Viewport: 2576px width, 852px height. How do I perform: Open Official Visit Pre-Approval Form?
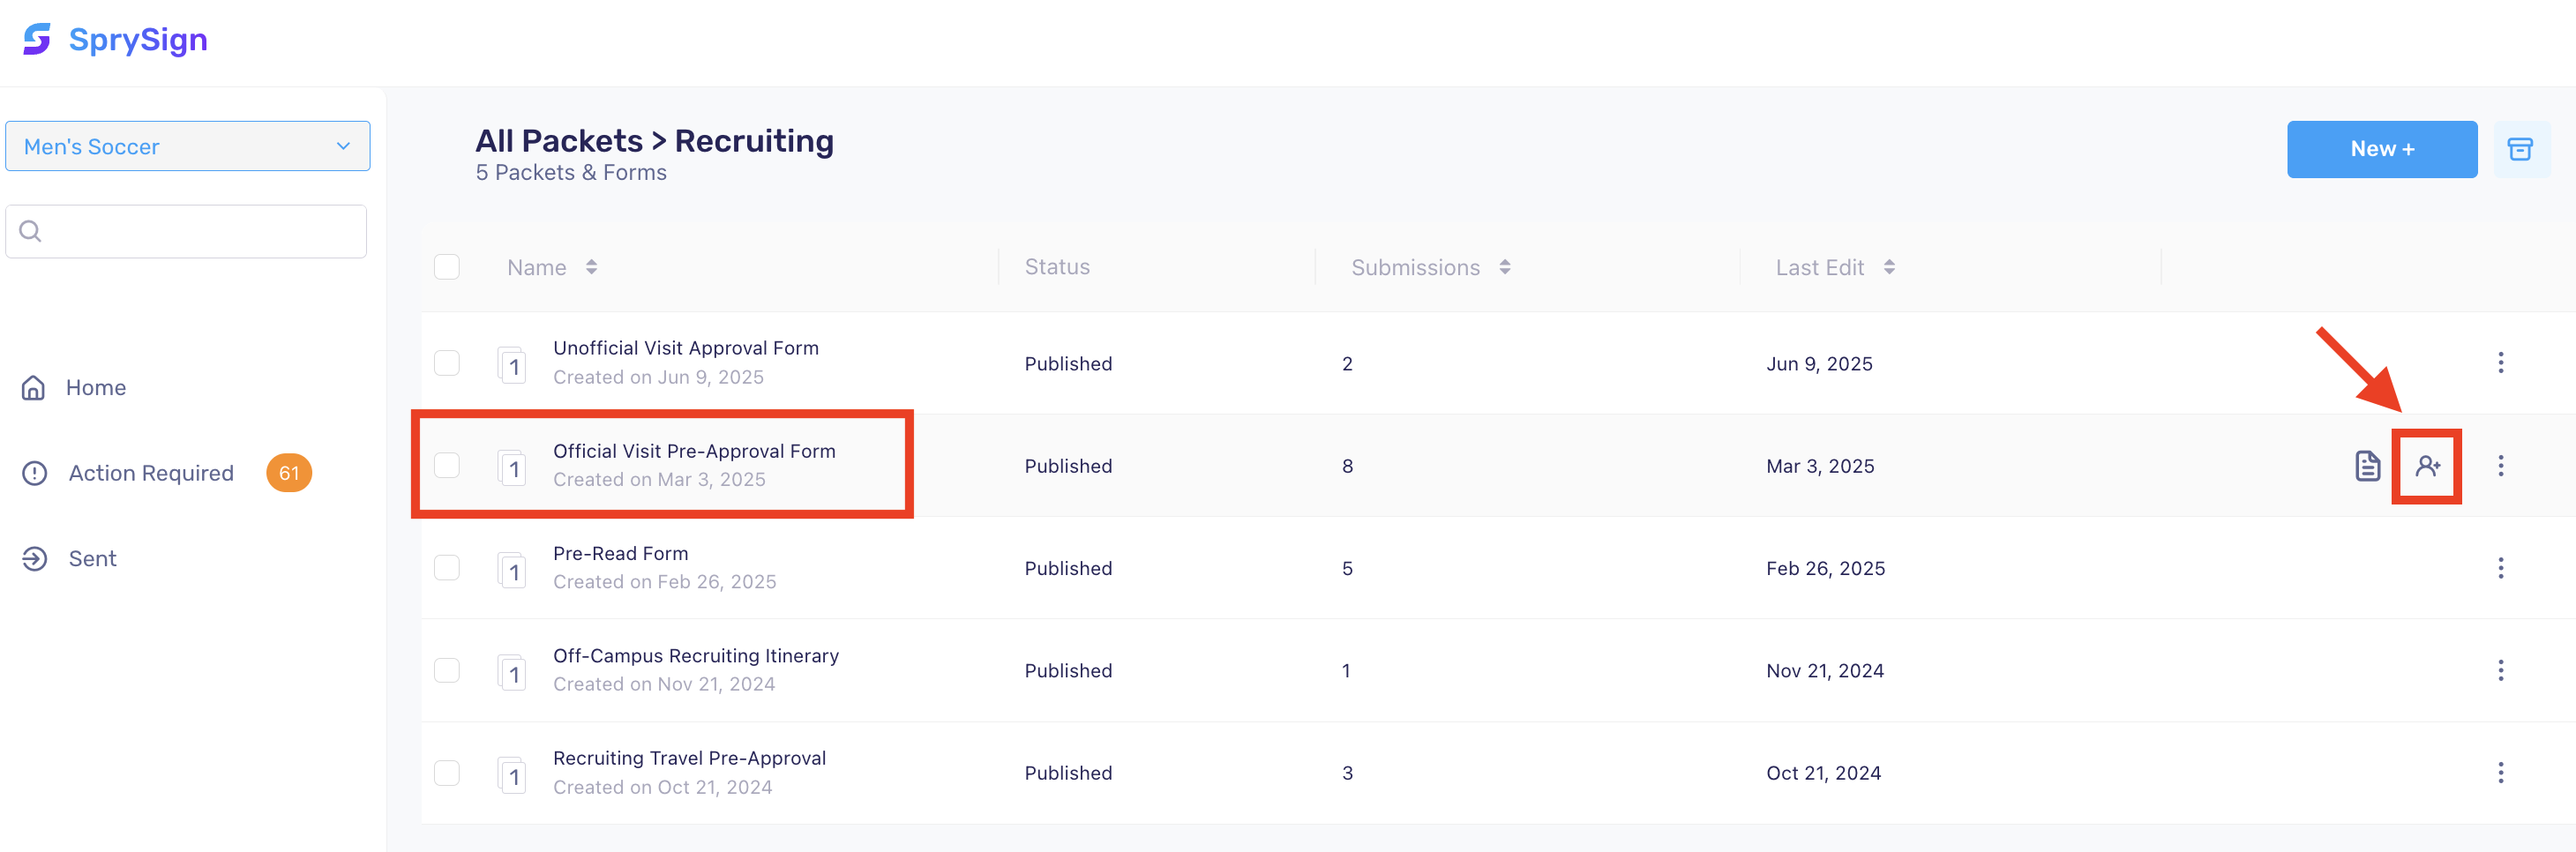click(x=694, y=451)
